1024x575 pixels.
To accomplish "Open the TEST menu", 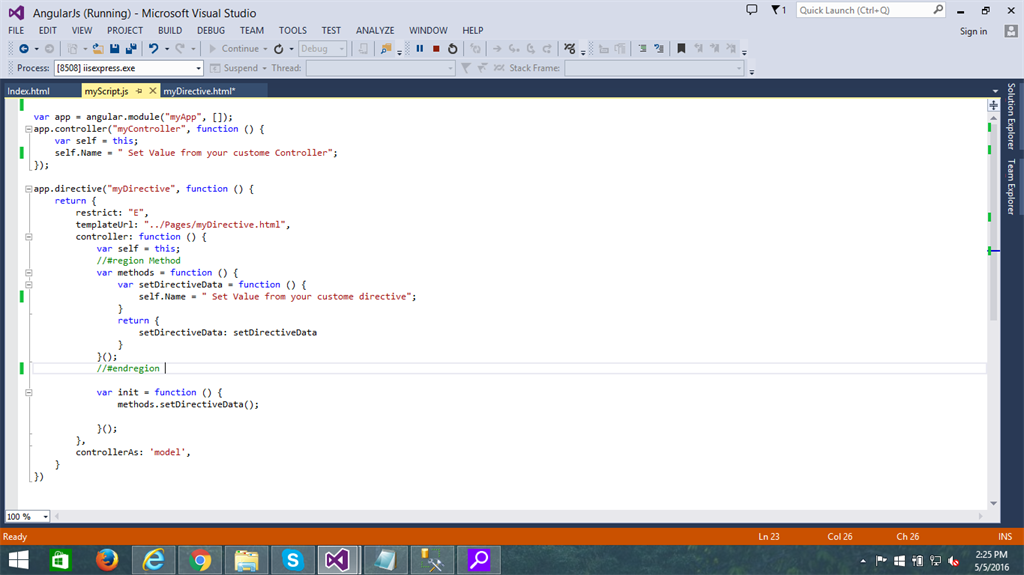I will click(x=331, y=31).
